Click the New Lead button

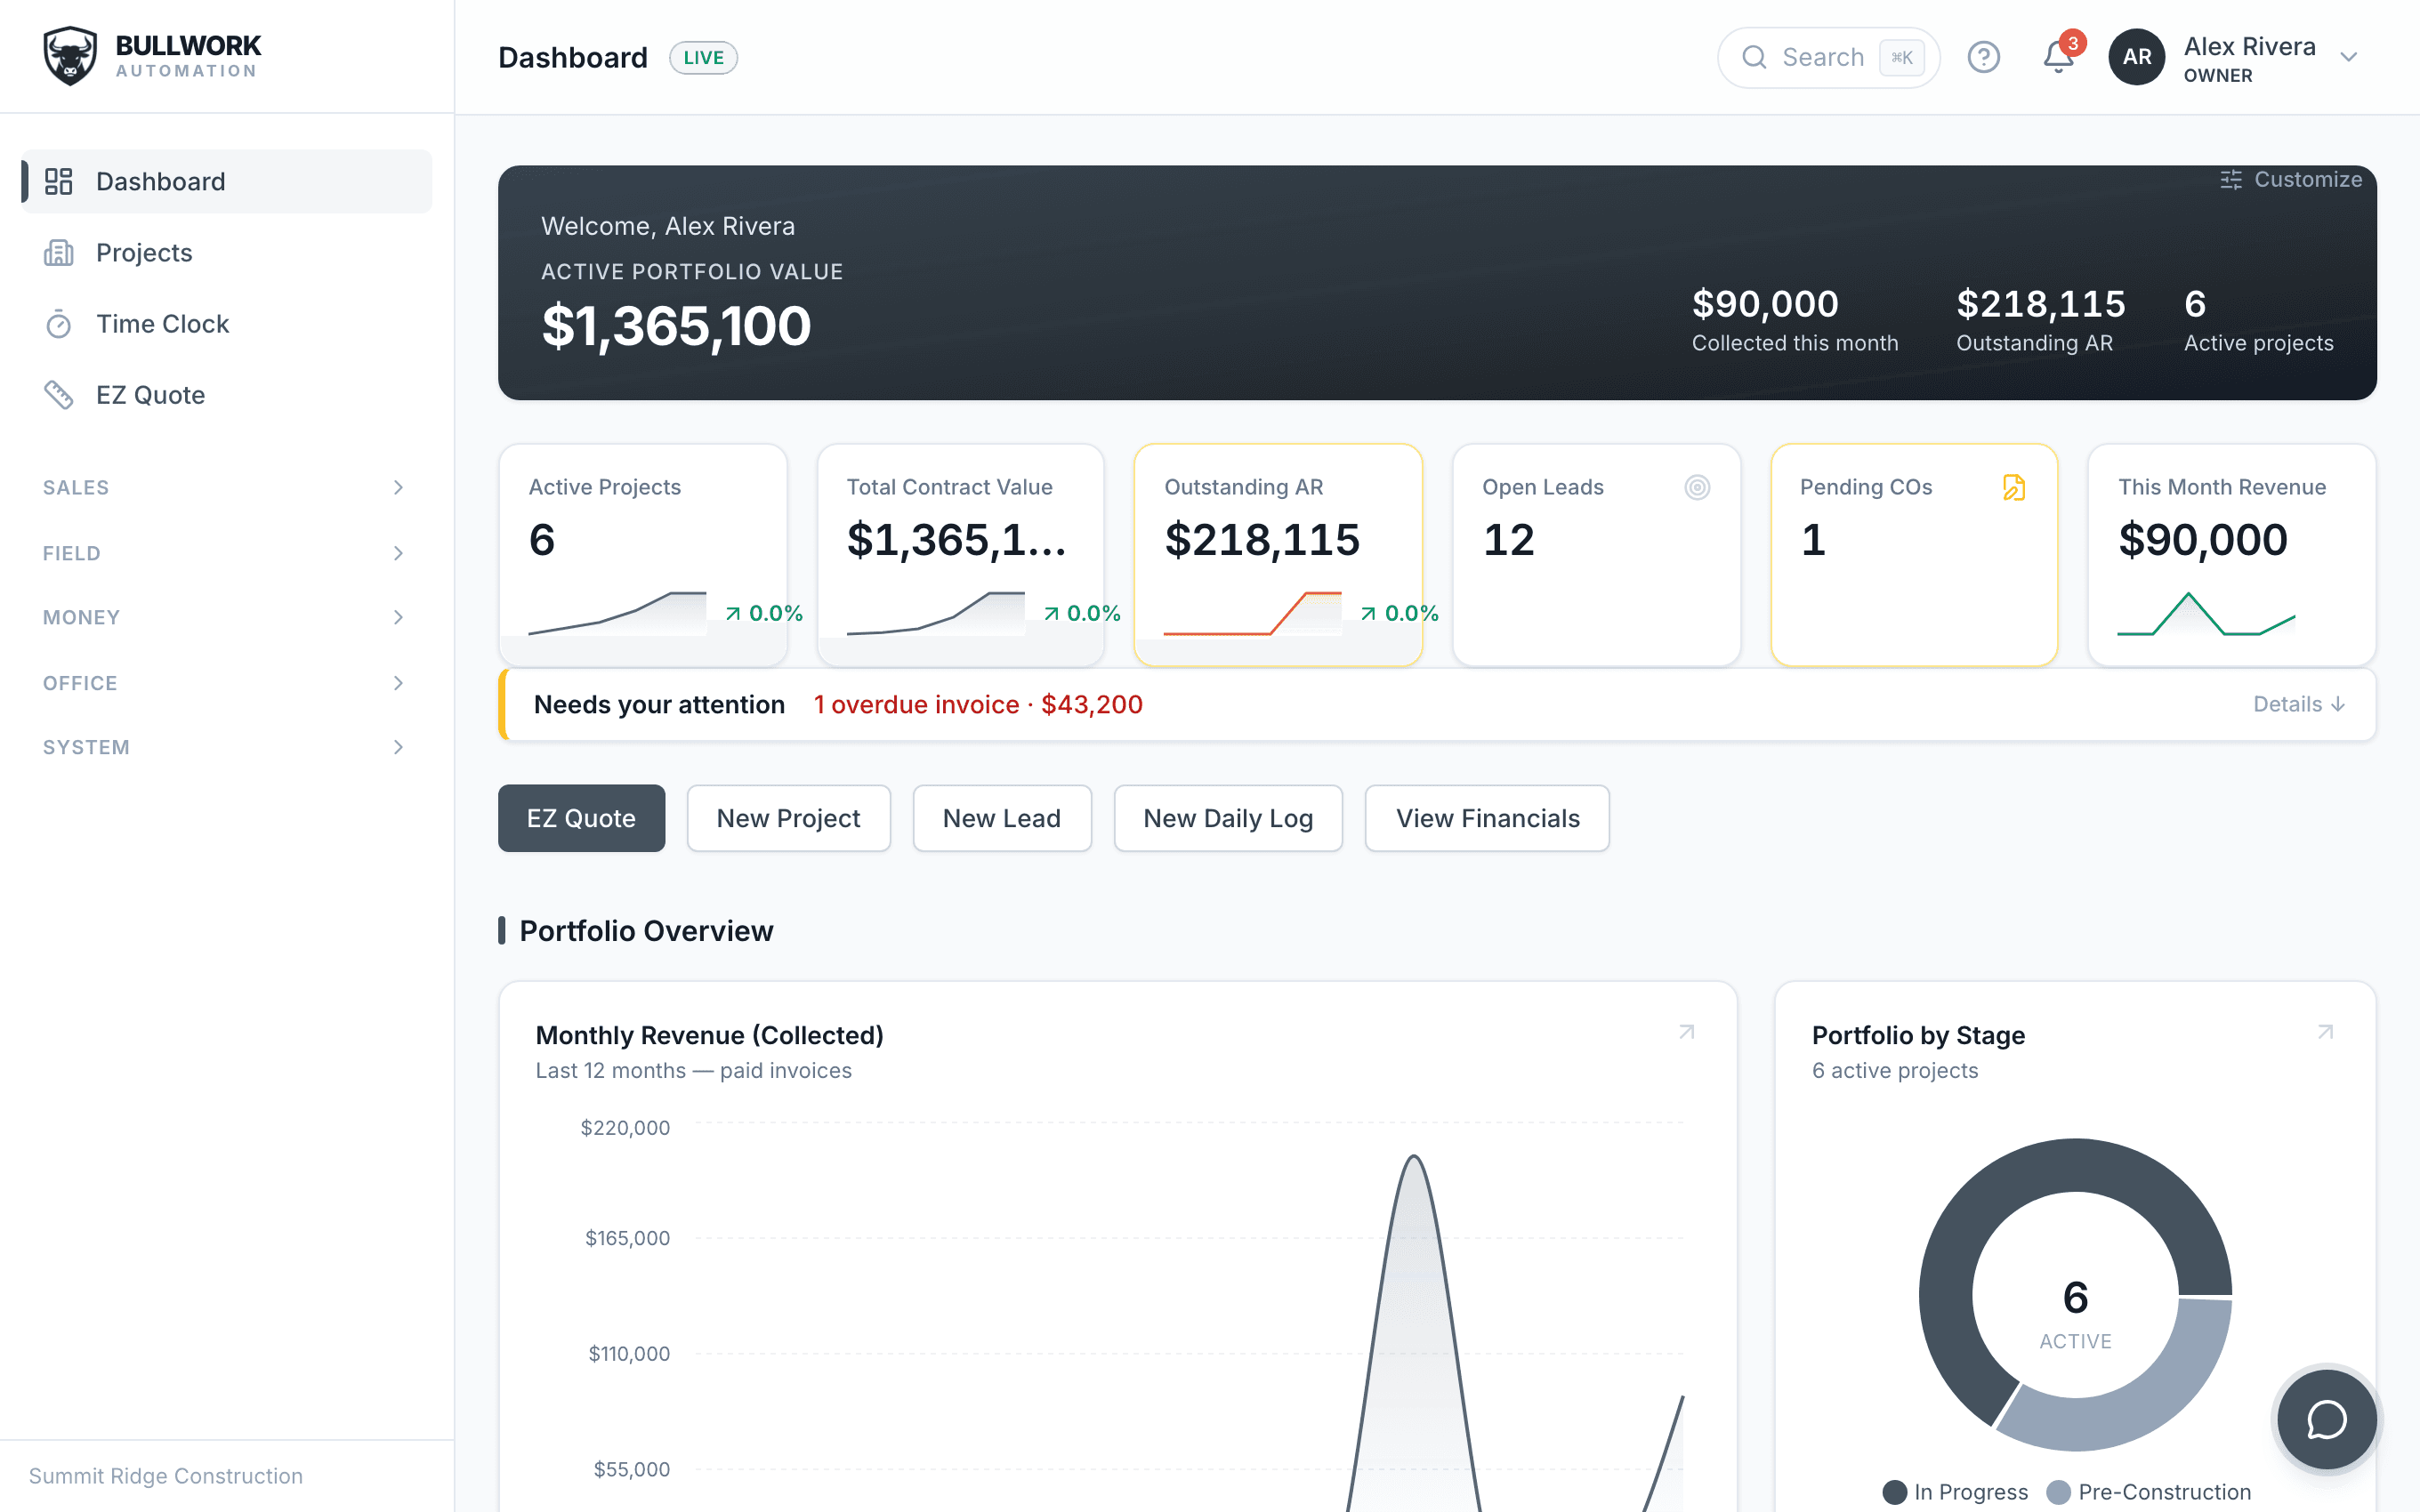(x=1002, y=818)
